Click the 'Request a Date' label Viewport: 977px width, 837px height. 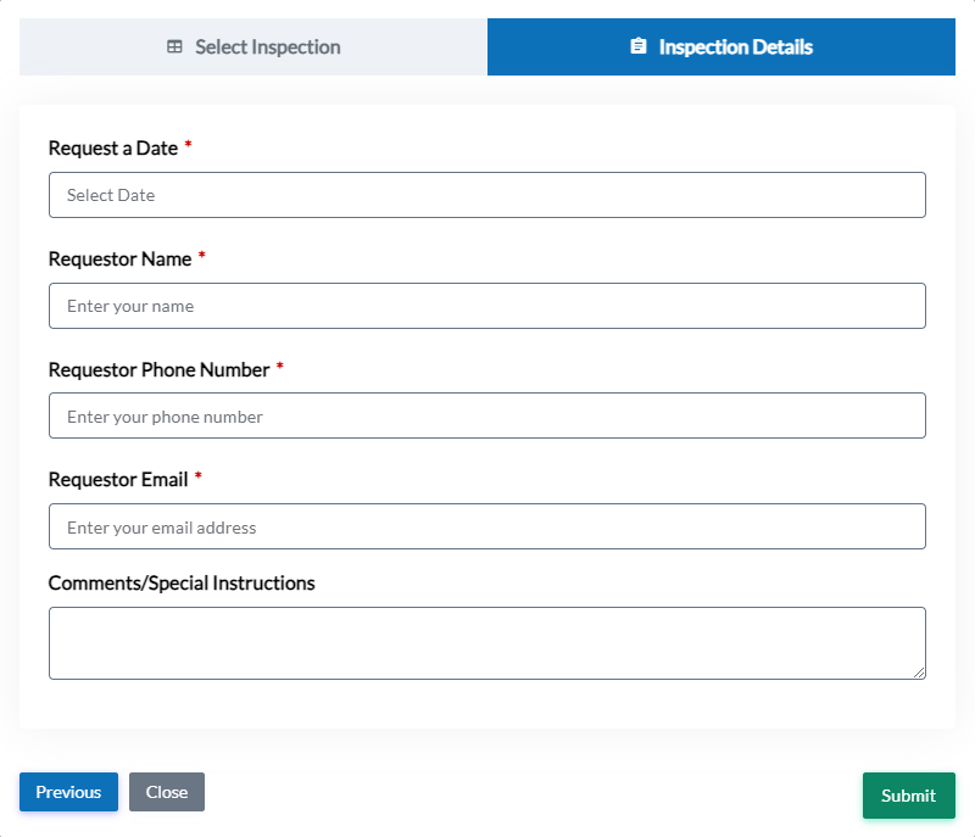(113, 149)
